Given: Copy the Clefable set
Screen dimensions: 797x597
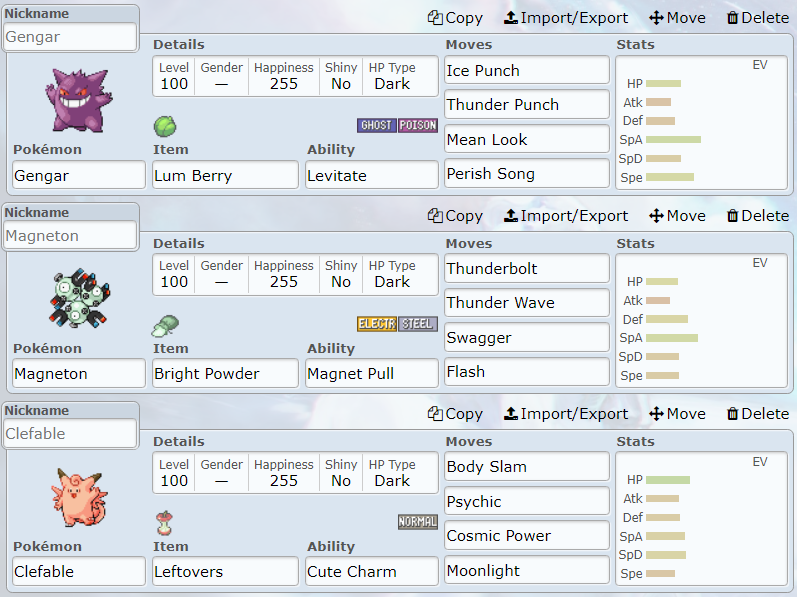Looking at the screenshot, I should tap(455, 414).
